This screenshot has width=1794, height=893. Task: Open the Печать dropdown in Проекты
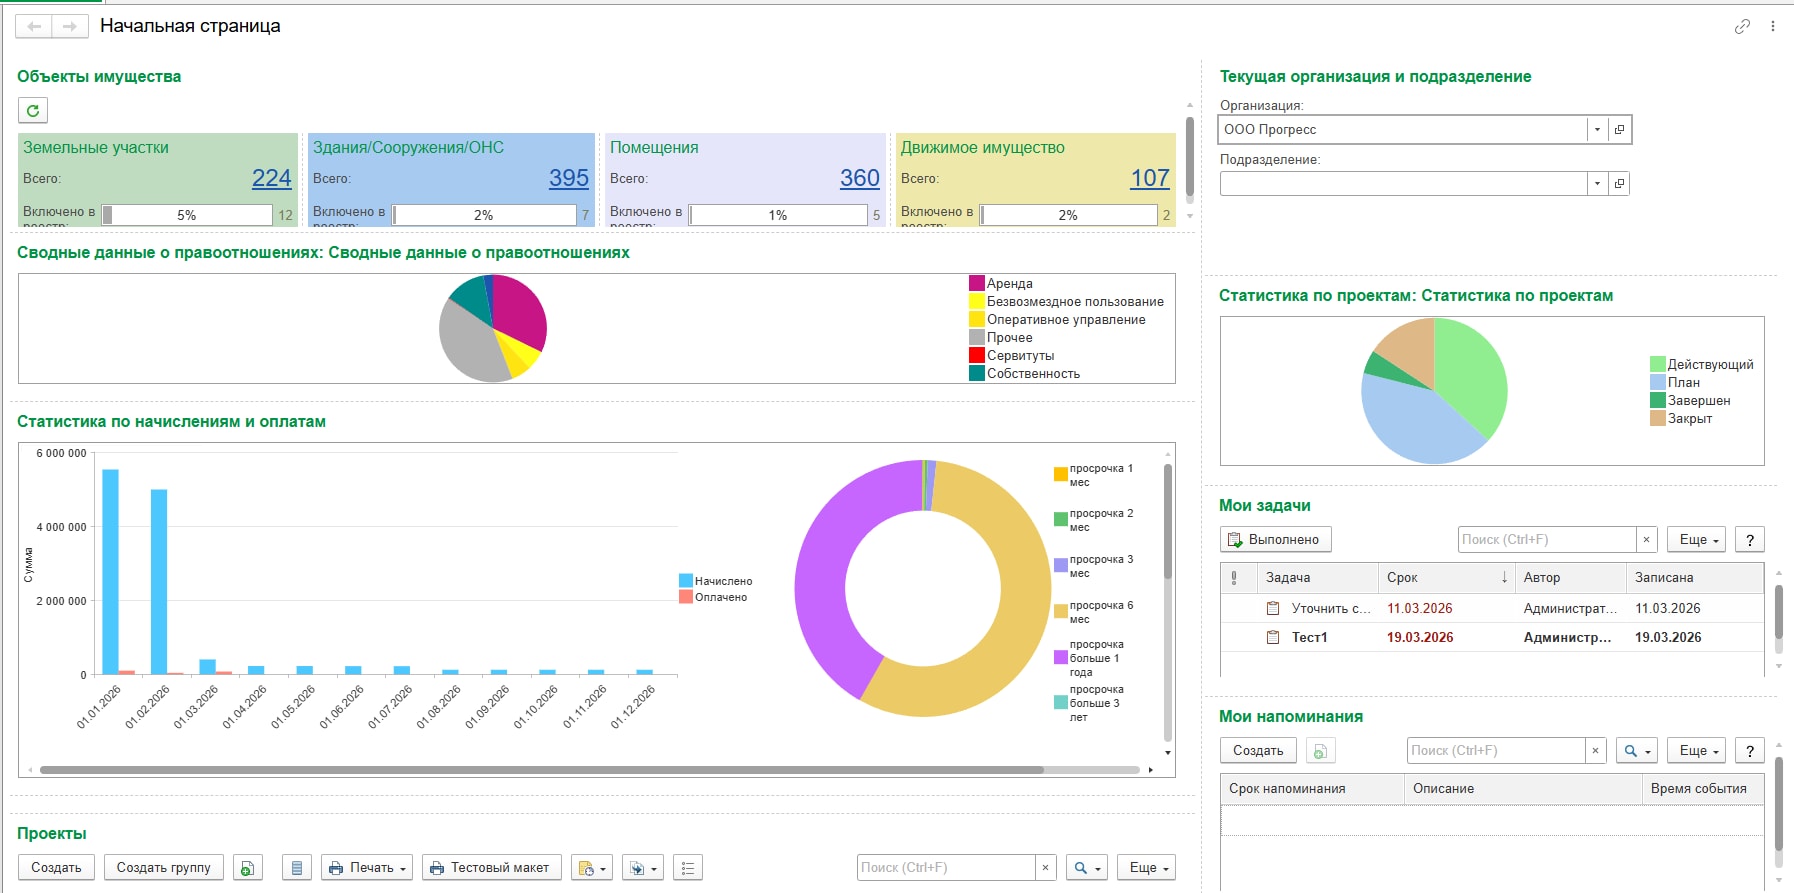click(367, 868)
